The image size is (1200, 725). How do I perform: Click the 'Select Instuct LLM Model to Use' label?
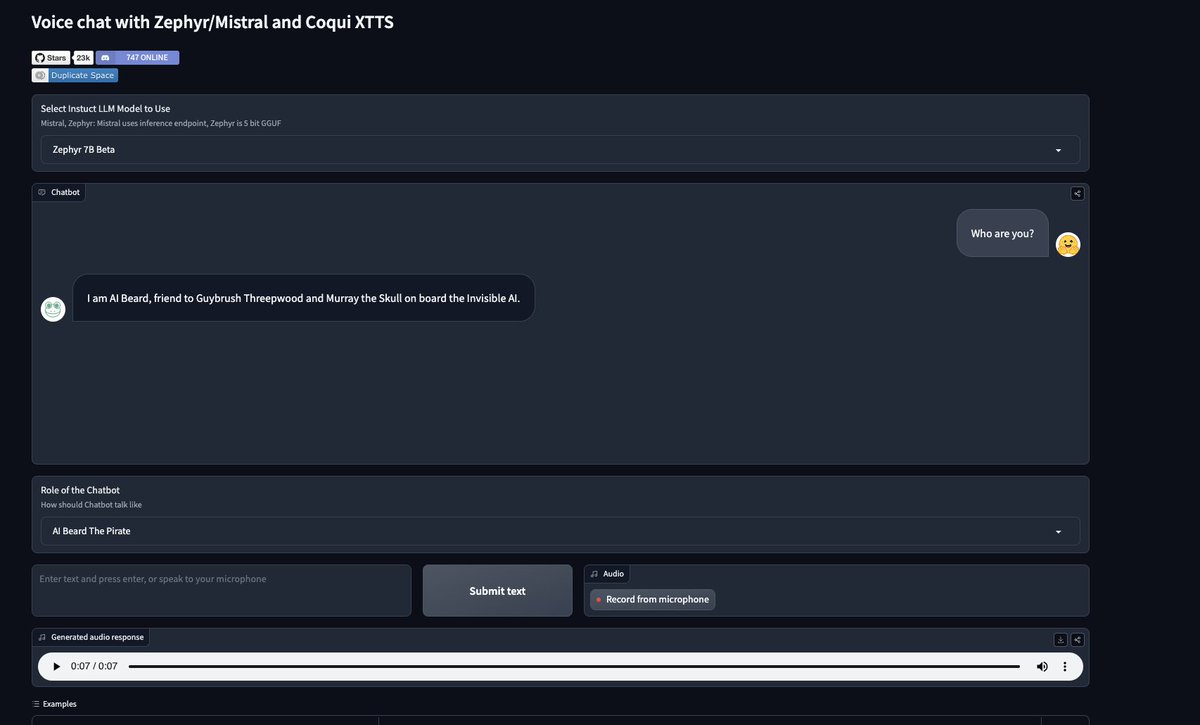[x=105, y=108]
